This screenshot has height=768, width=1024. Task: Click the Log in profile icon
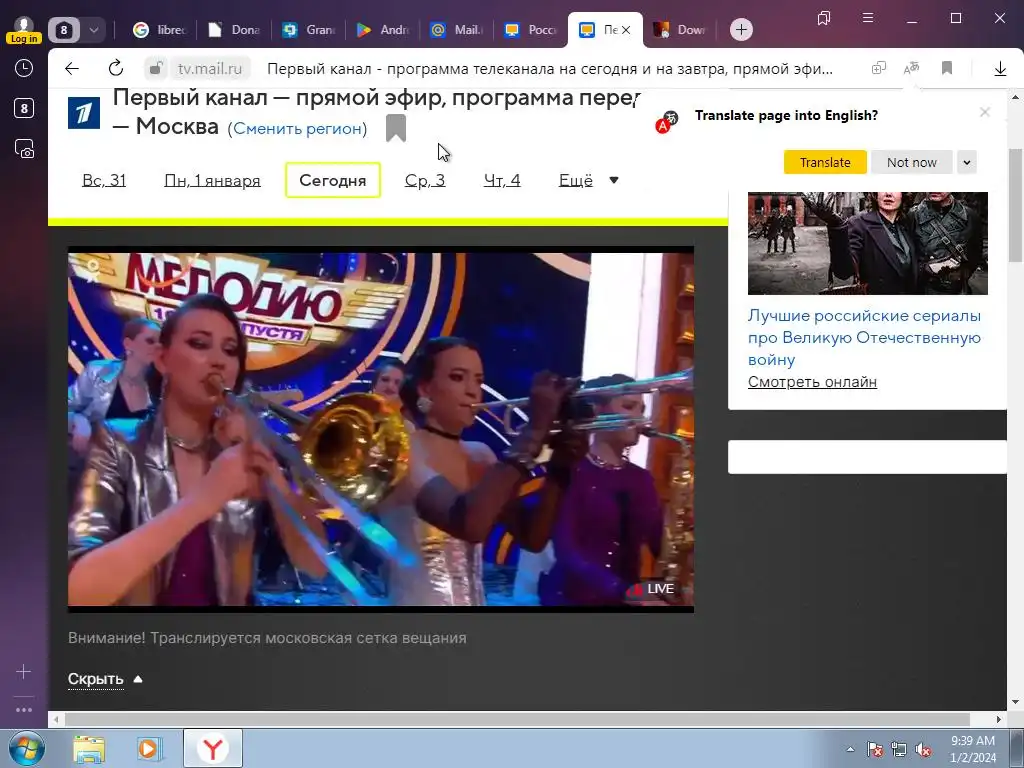(x=24, y=30)
